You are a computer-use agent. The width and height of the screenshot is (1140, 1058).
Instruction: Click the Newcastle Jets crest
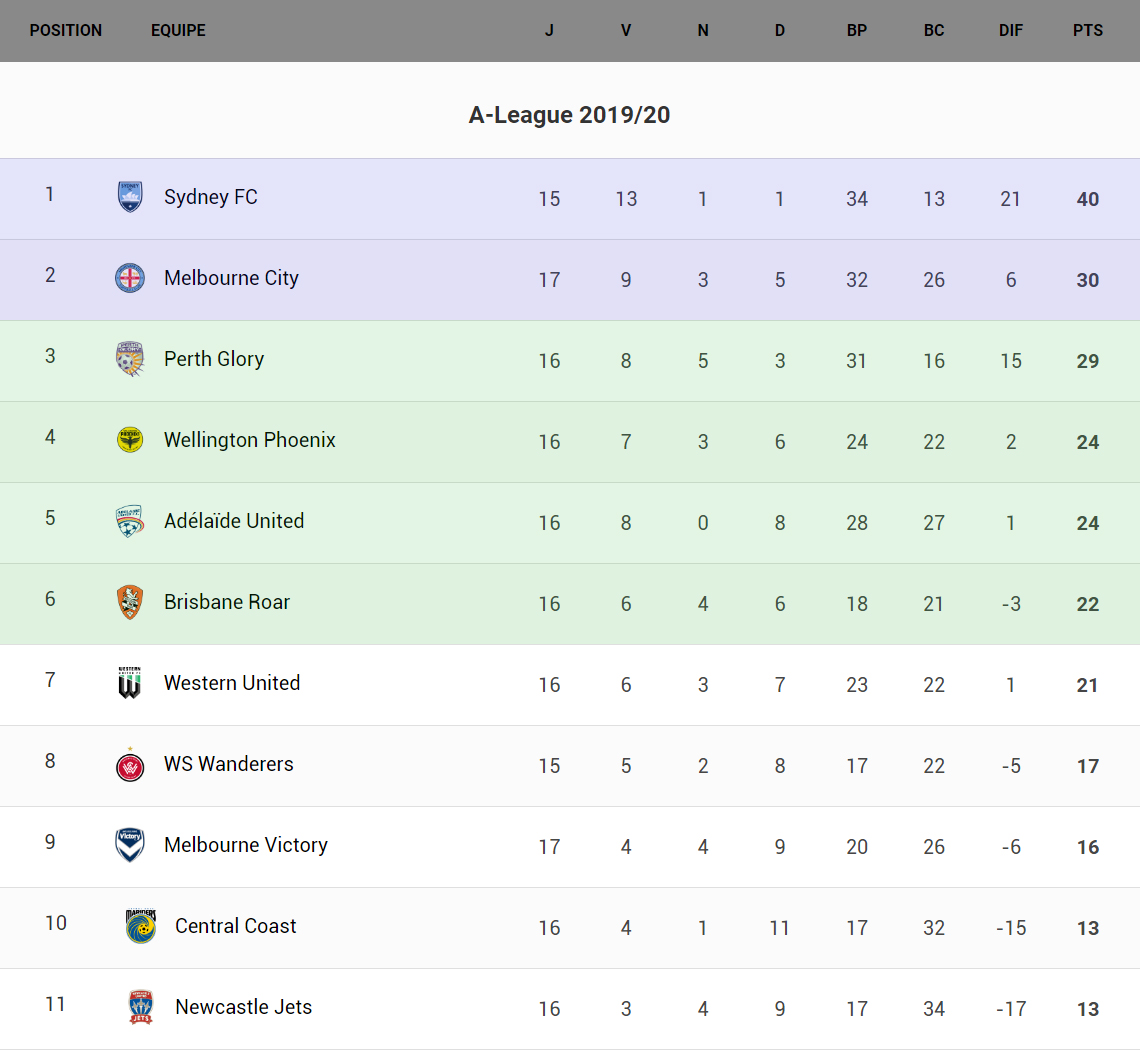click(x=141, y=1007)
